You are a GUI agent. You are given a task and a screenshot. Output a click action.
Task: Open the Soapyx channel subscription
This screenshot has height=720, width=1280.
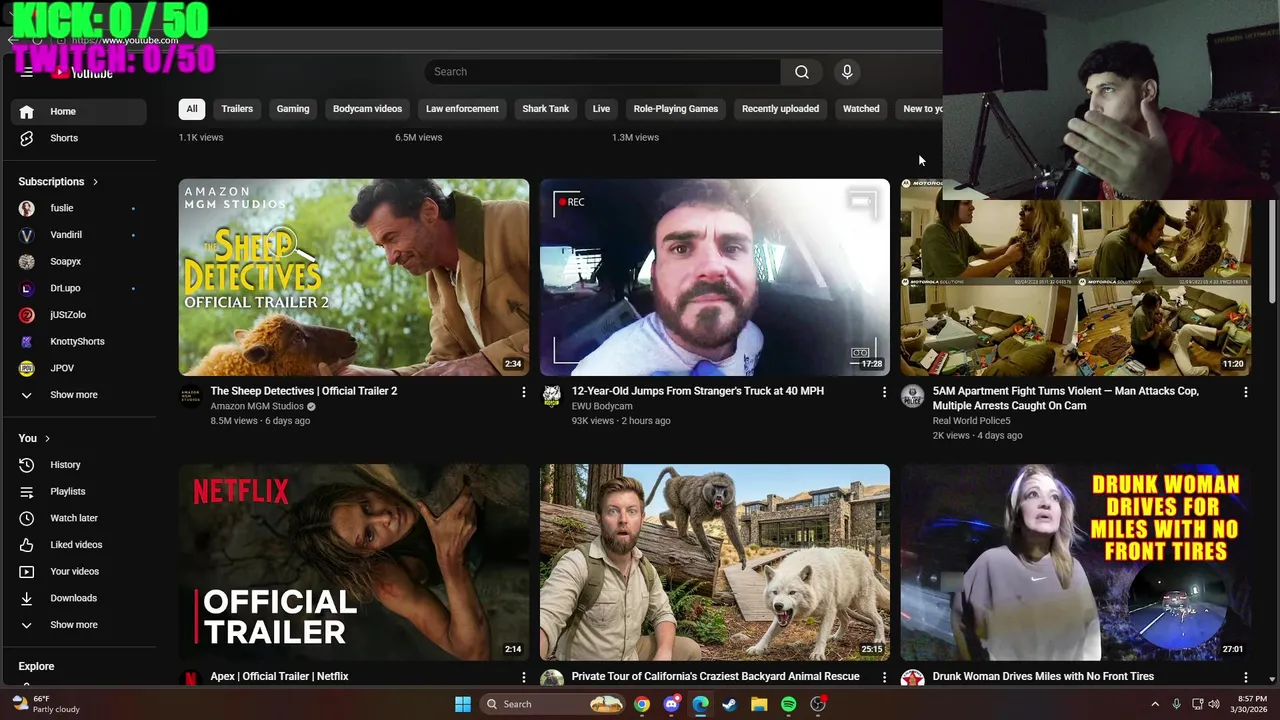[x=80, y=262]
